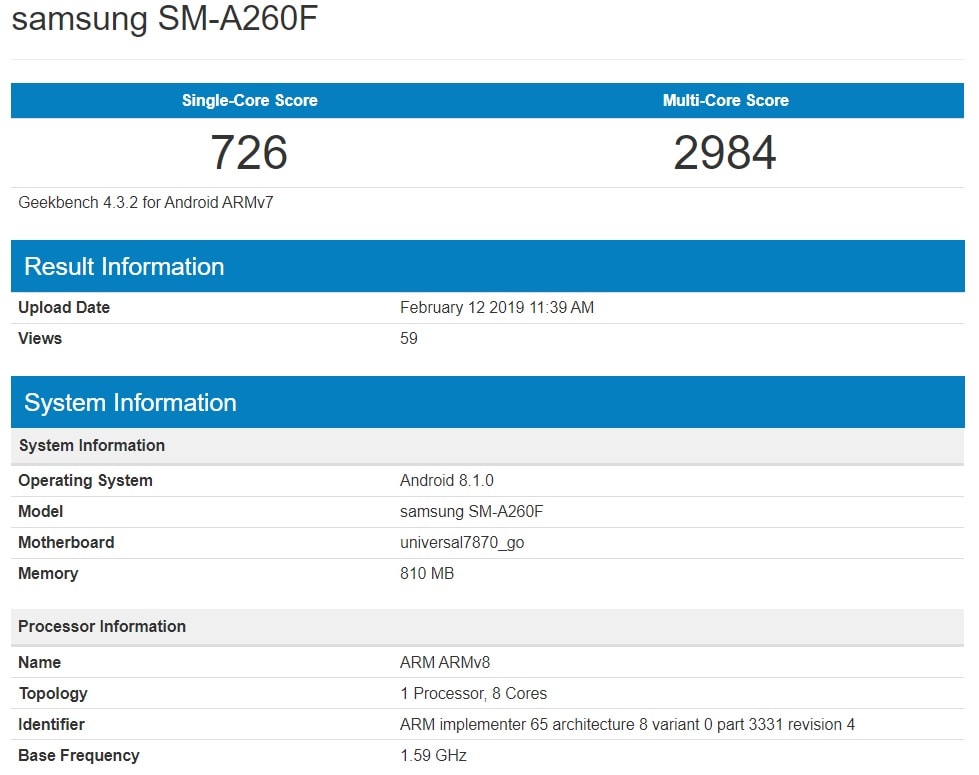Click the Geekbench 4.3.2 for Android ARMv7 text
The width and height of the screenshot is (979, 775).
145,202
